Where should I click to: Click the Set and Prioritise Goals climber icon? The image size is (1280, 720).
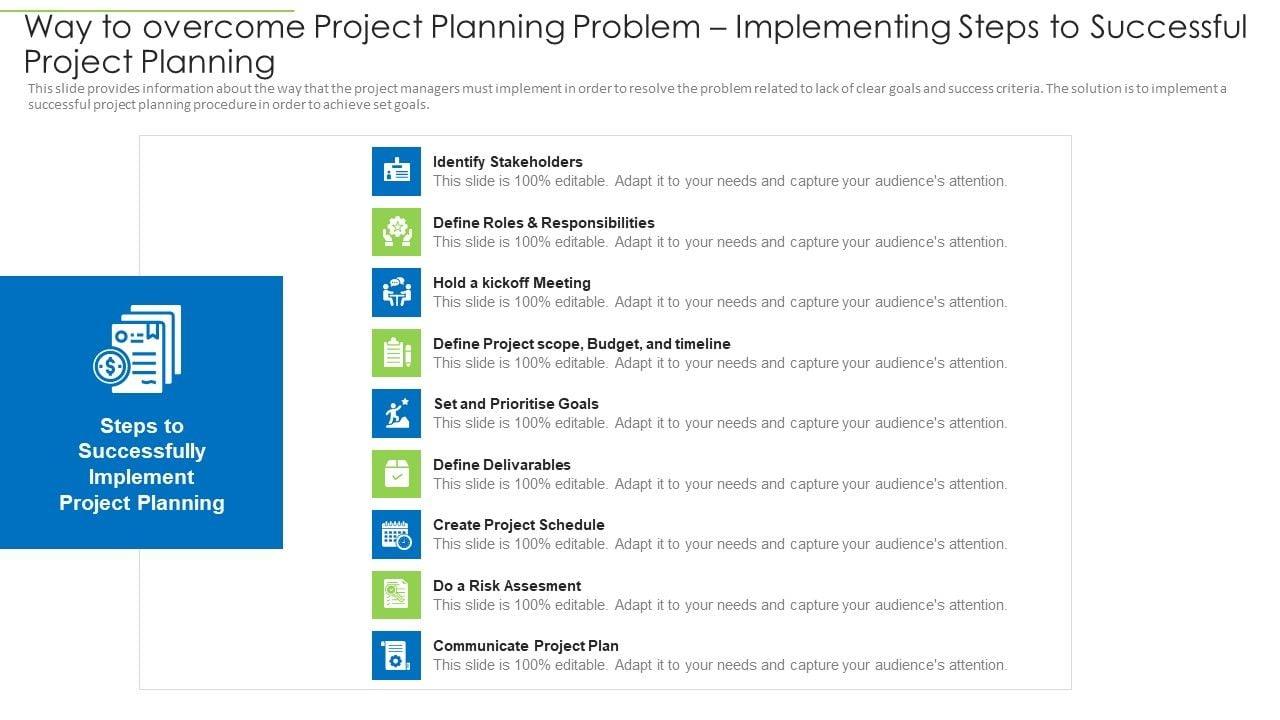point(396,413)
